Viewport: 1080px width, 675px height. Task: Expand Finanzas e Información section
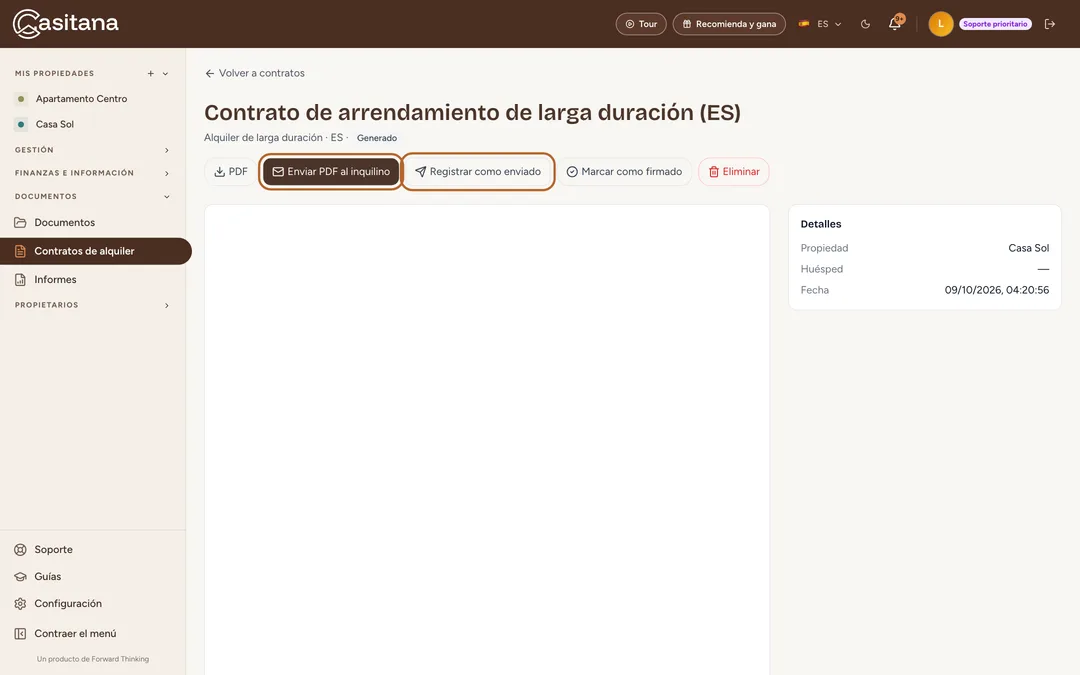point(92,173)
